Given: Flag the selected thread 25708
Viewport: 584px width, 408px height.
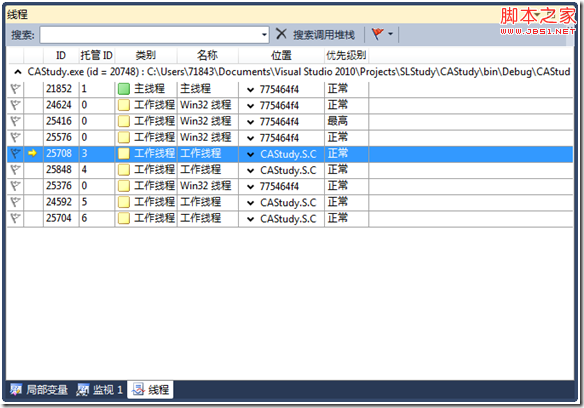Looking at the screenshot, I should (x=15, y=154).
